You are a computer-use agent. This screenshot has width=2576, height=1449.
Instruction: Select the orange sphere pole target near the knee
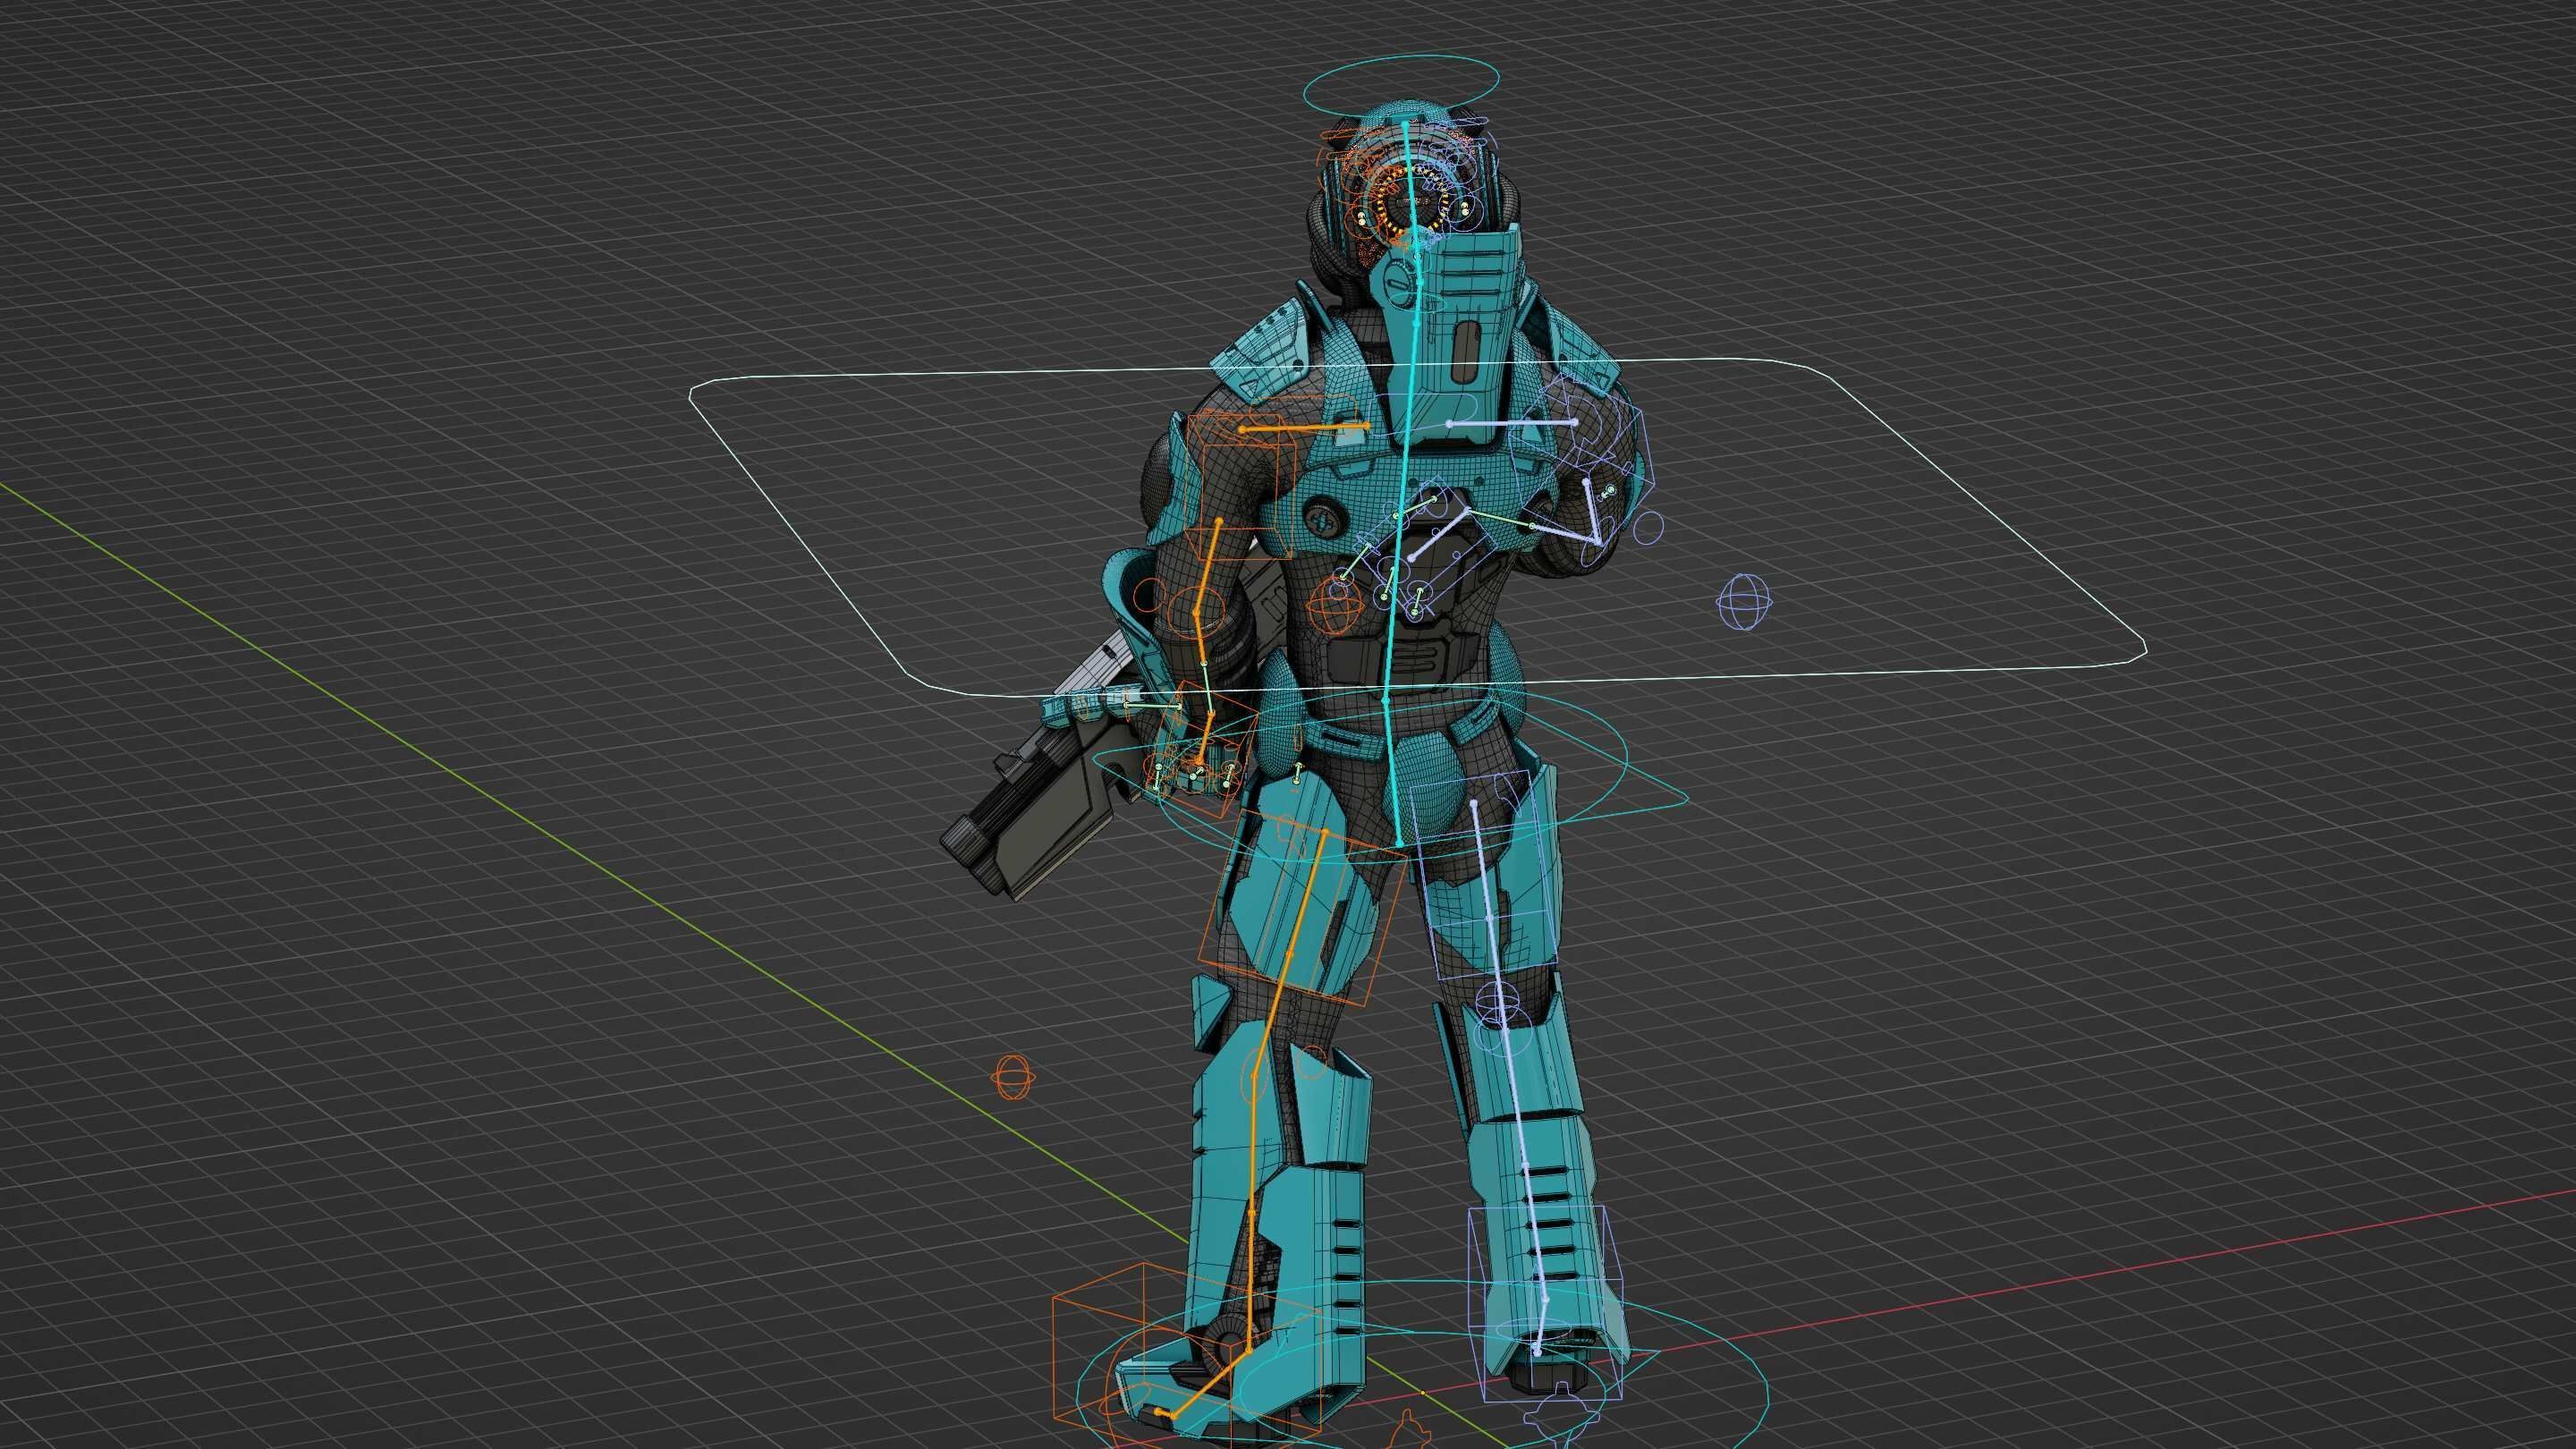(1012, 1078)
